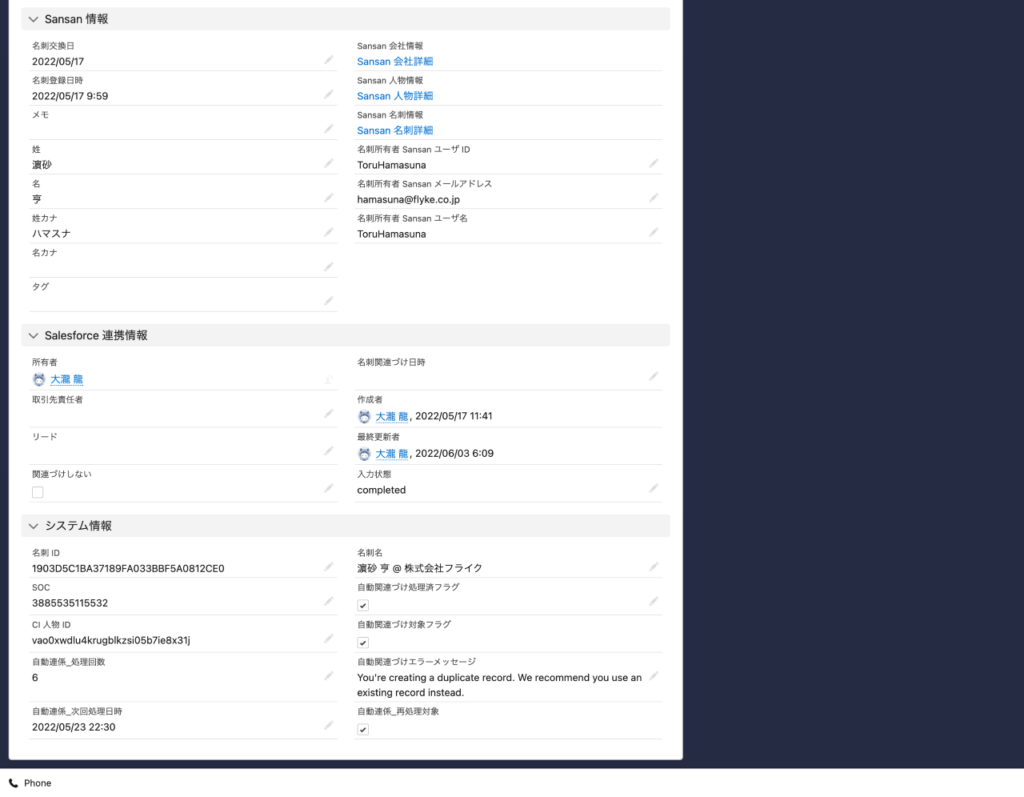Click SOC value 3885535115532
This screenshot has width=1024, height=797.
coord(70,604)
